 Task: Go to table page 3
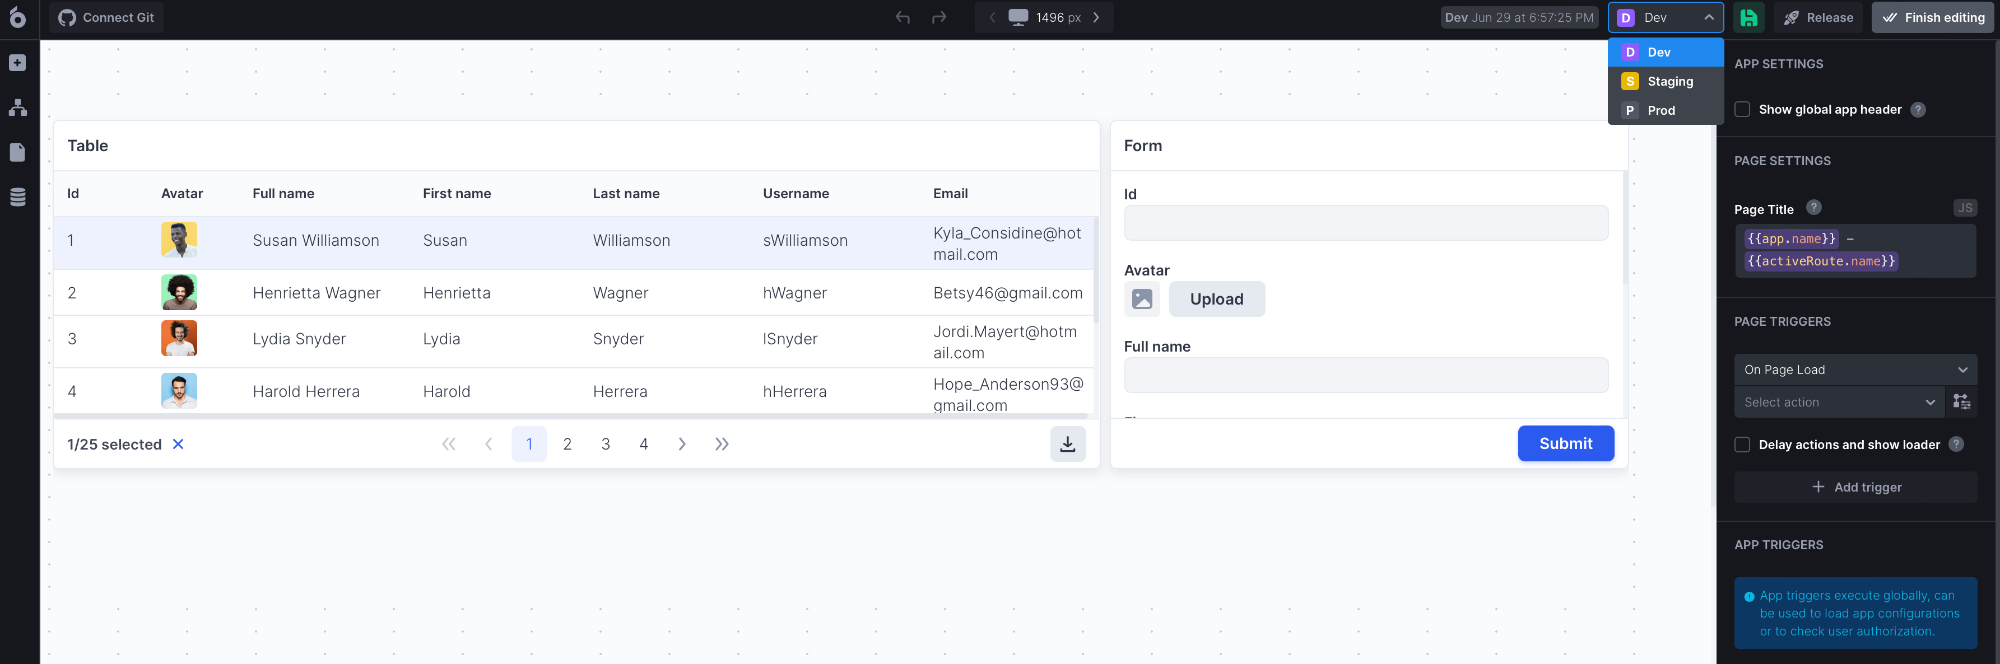point(605,444)
